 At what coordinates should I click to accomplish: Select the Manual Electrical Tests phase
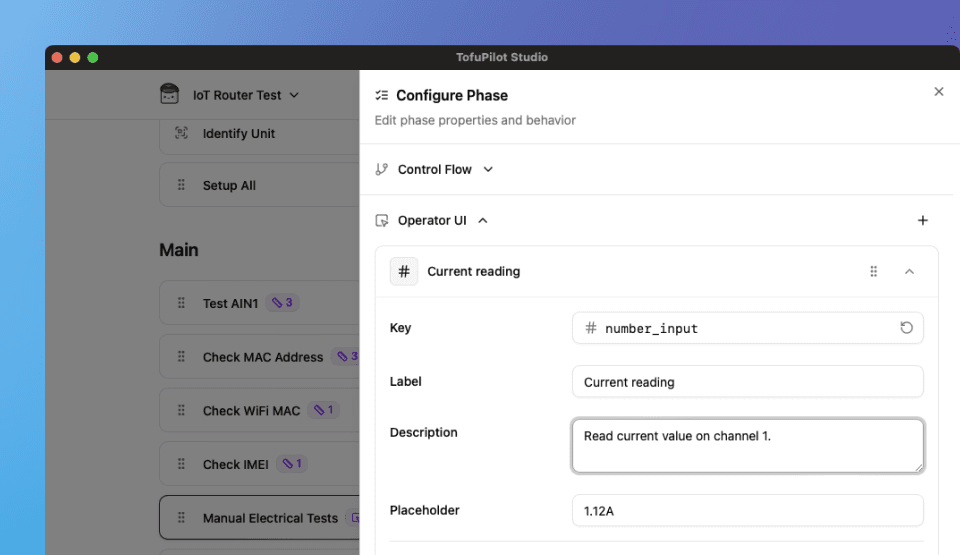(270, 518)
